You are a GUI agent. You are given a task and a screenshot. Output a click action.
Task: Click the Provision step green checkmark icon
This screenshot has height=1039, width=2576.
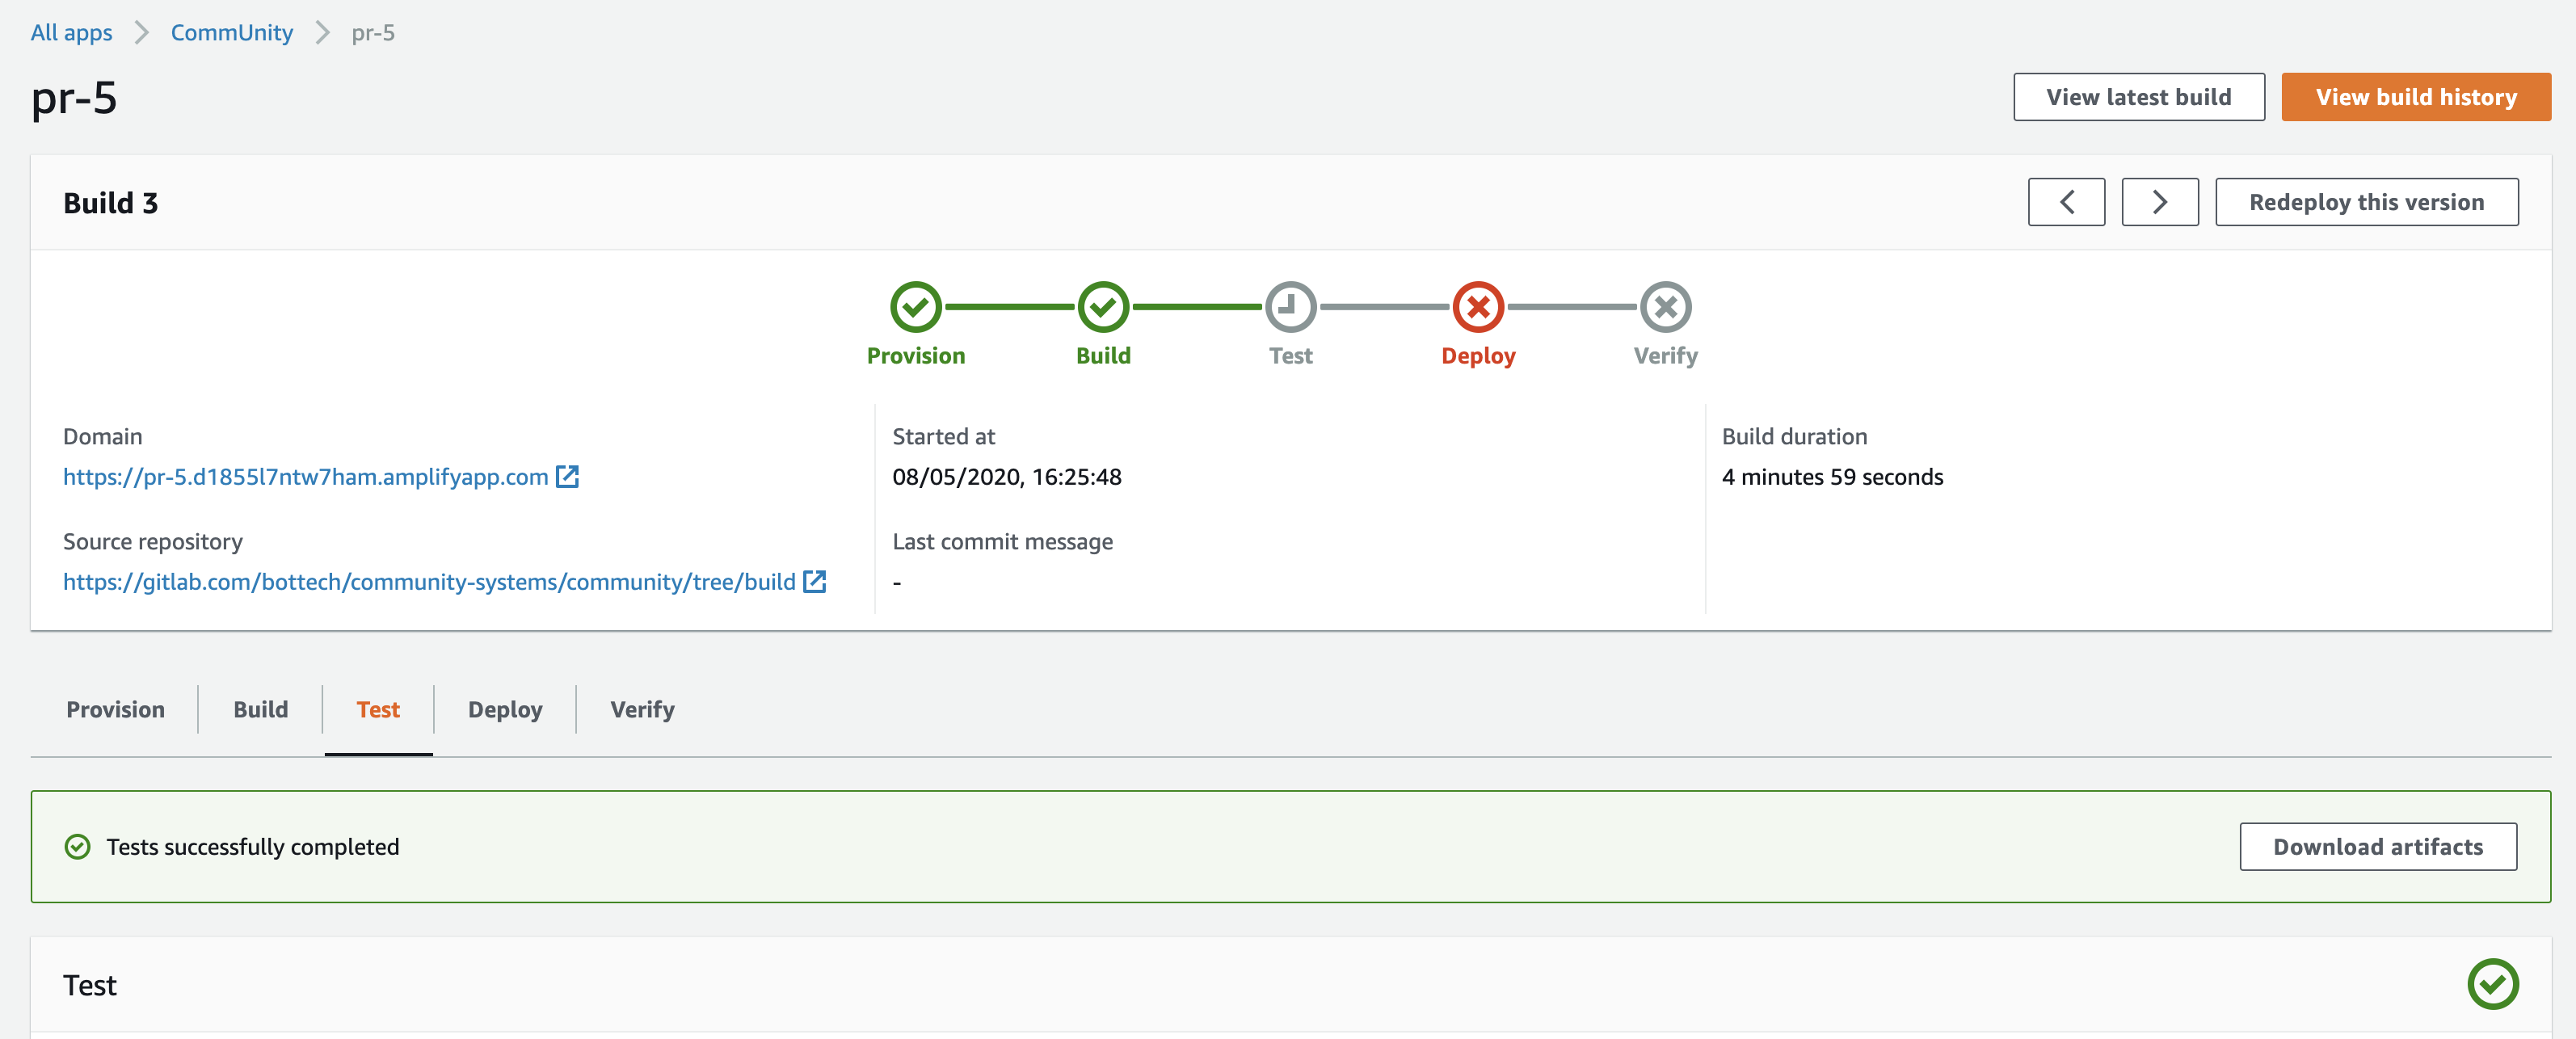[x=915, y=307]
